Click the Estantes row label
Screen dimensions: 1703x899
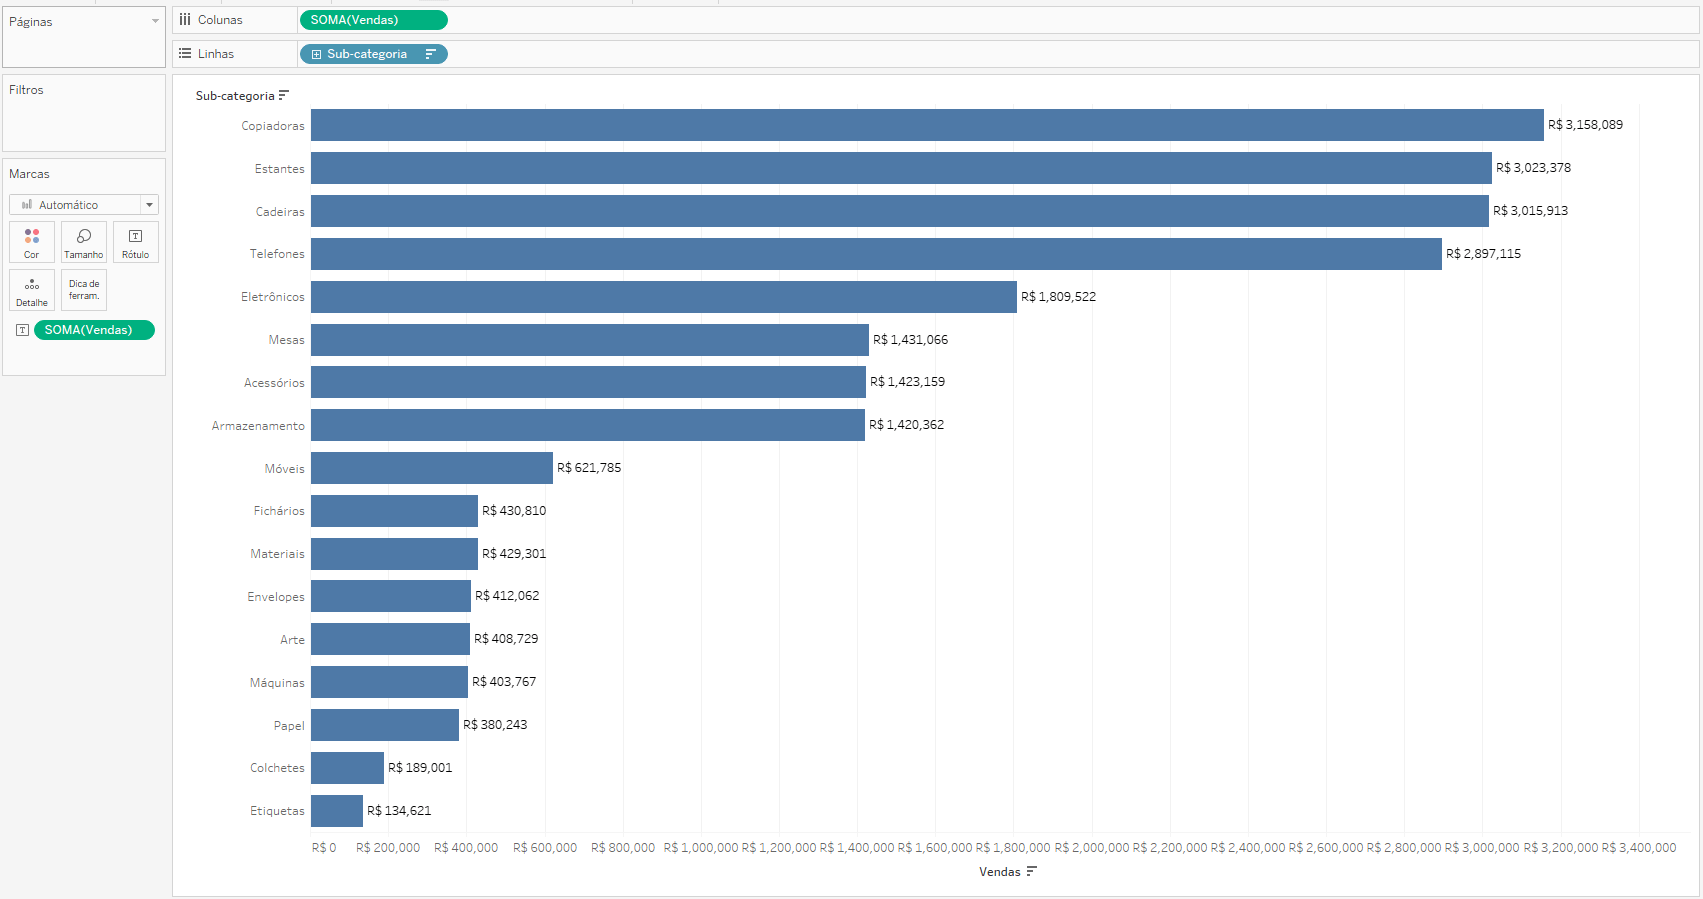pos(279,169)
